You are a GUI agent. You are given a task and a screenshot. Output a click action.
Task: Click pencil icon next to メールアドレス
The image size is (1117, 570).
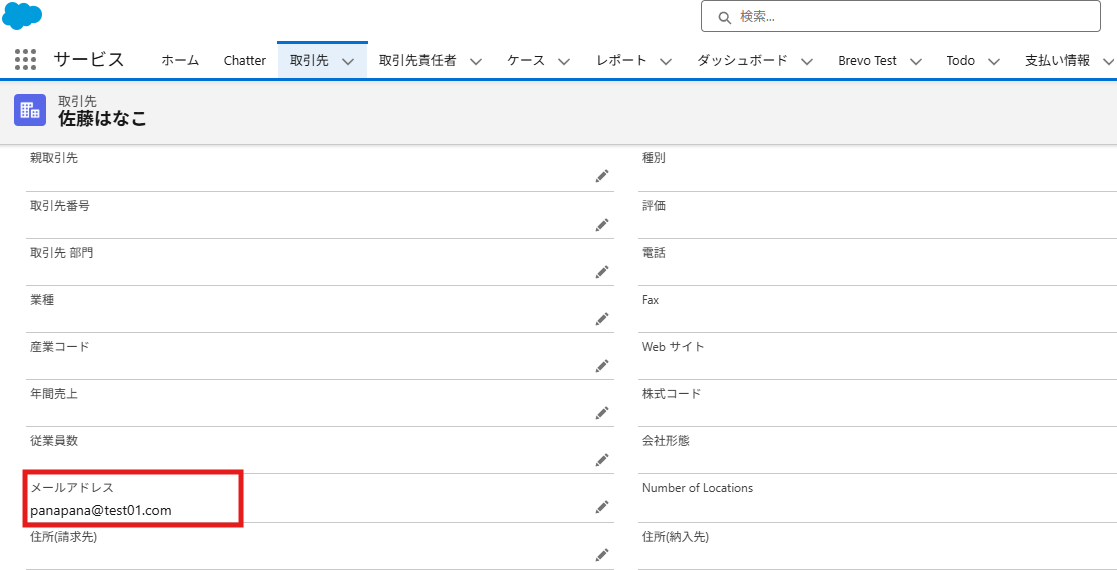602,508
